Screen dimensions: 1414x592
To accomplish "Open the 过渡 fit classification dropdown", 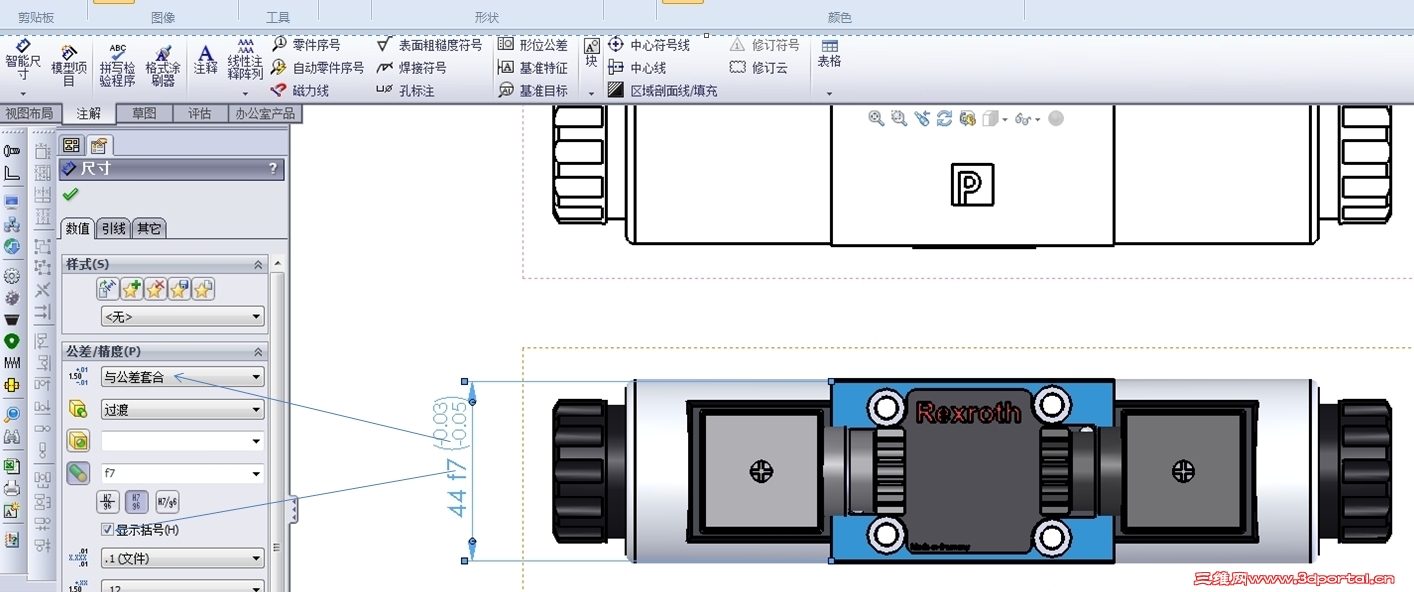I will pyautogui.click(x=182, y=410).
